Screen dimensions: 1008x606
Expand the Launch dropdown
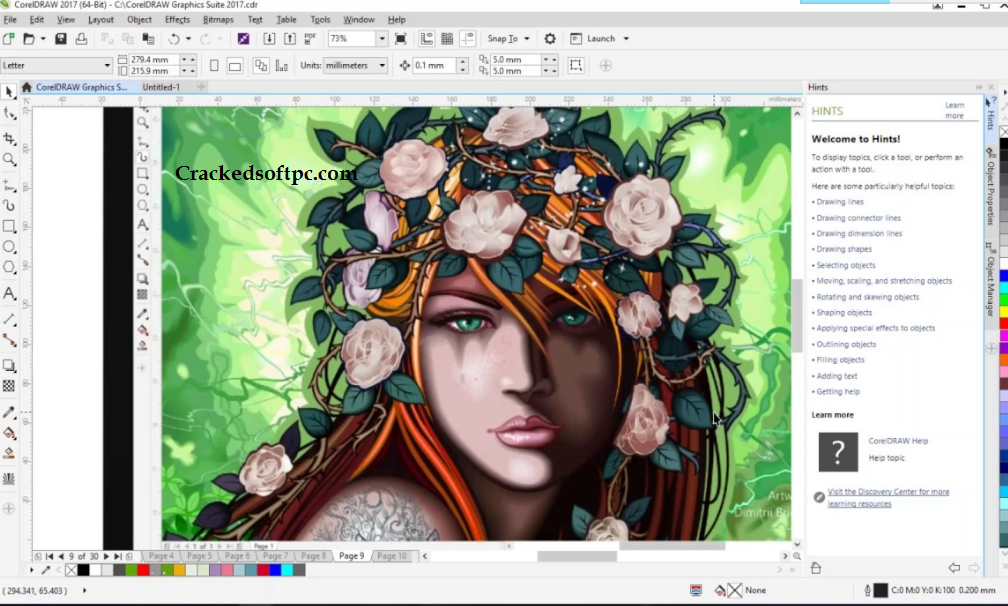click(x=626, y=39)
